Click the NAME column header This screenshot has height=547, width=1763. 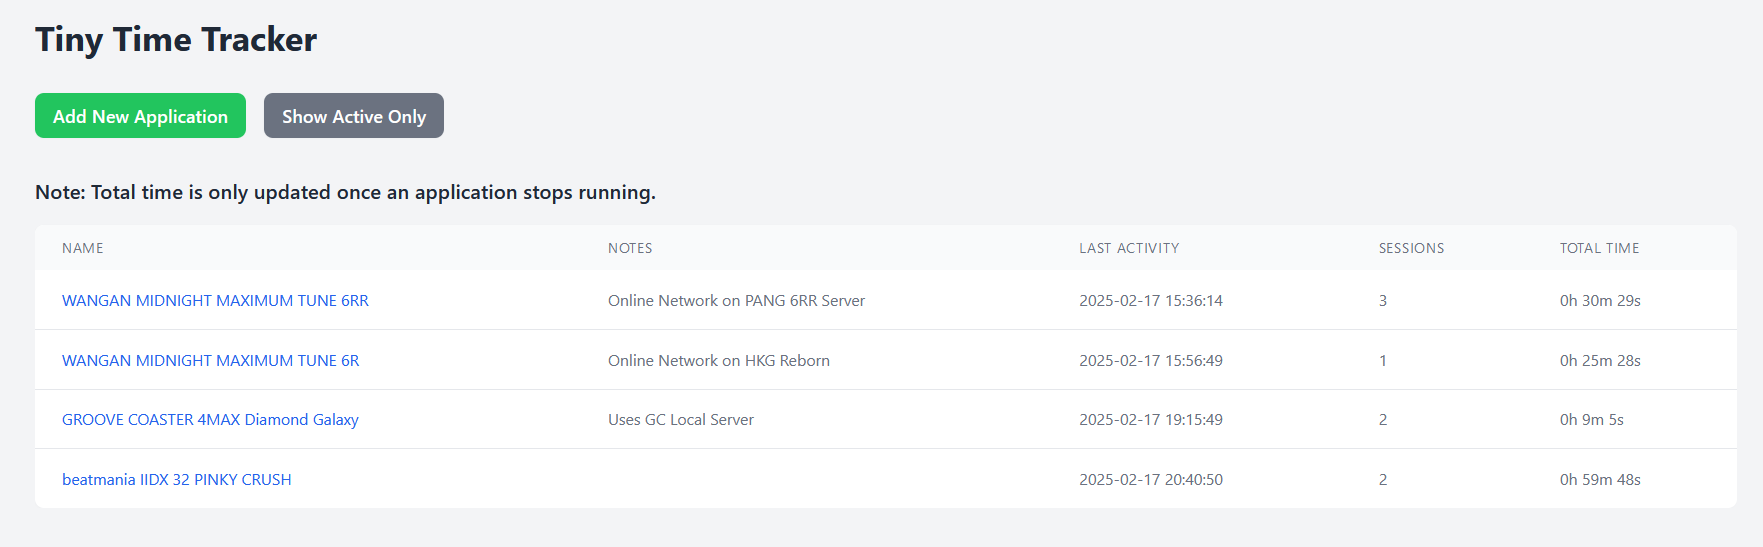pyautogui.click(x=83, y=248)
